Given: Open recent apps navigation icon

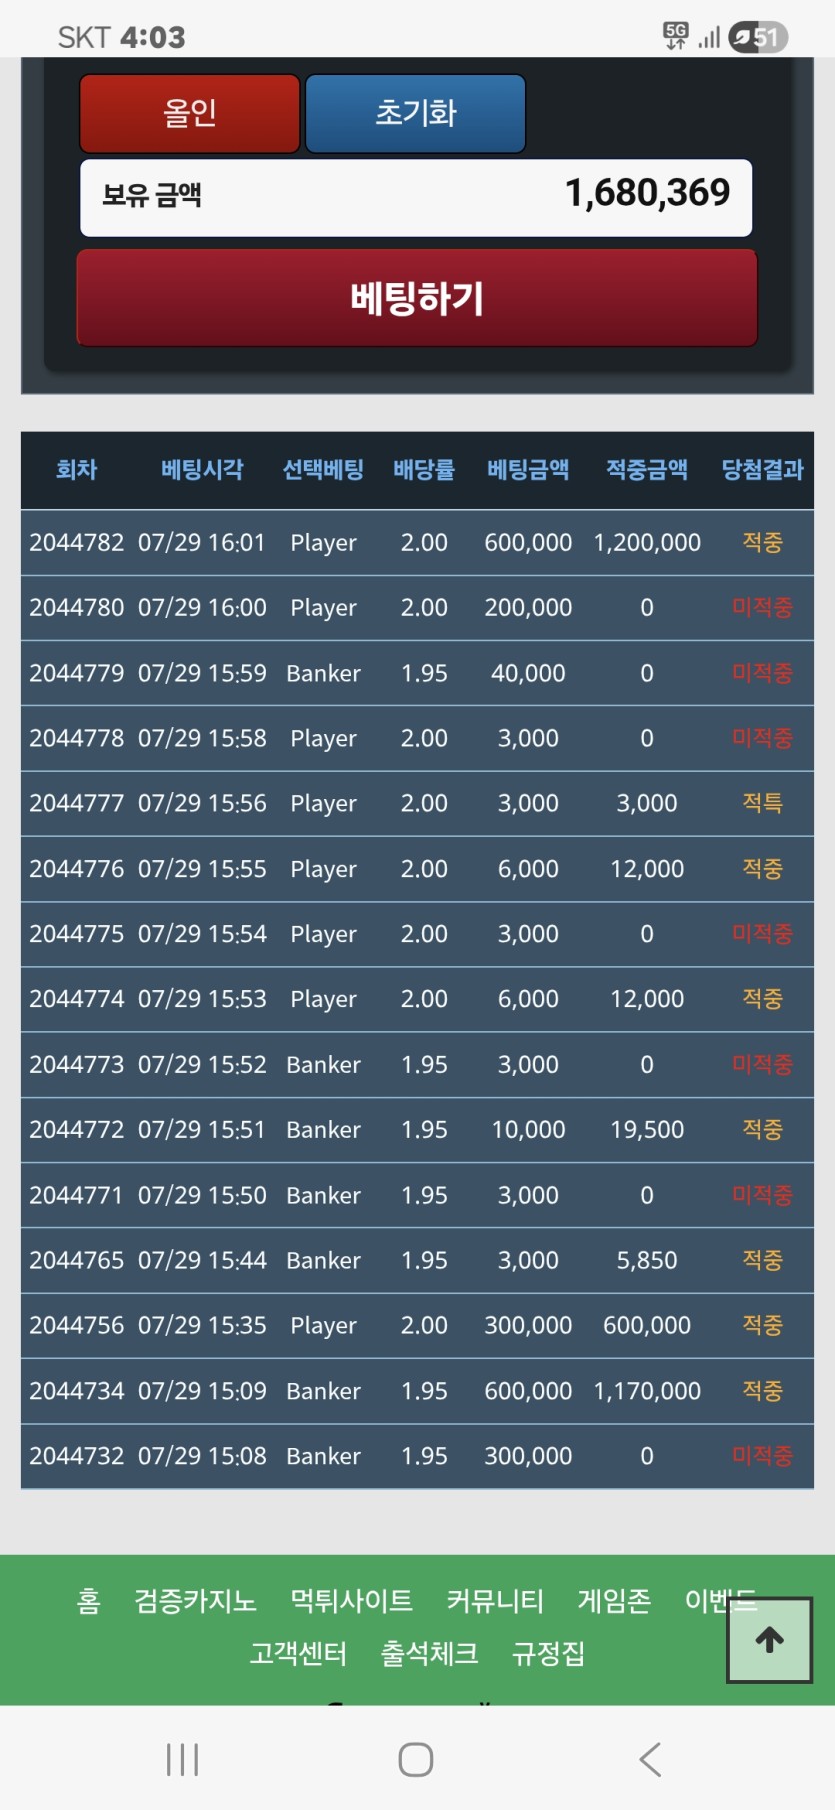Looking at the screenshot, I should point(183,1759).
